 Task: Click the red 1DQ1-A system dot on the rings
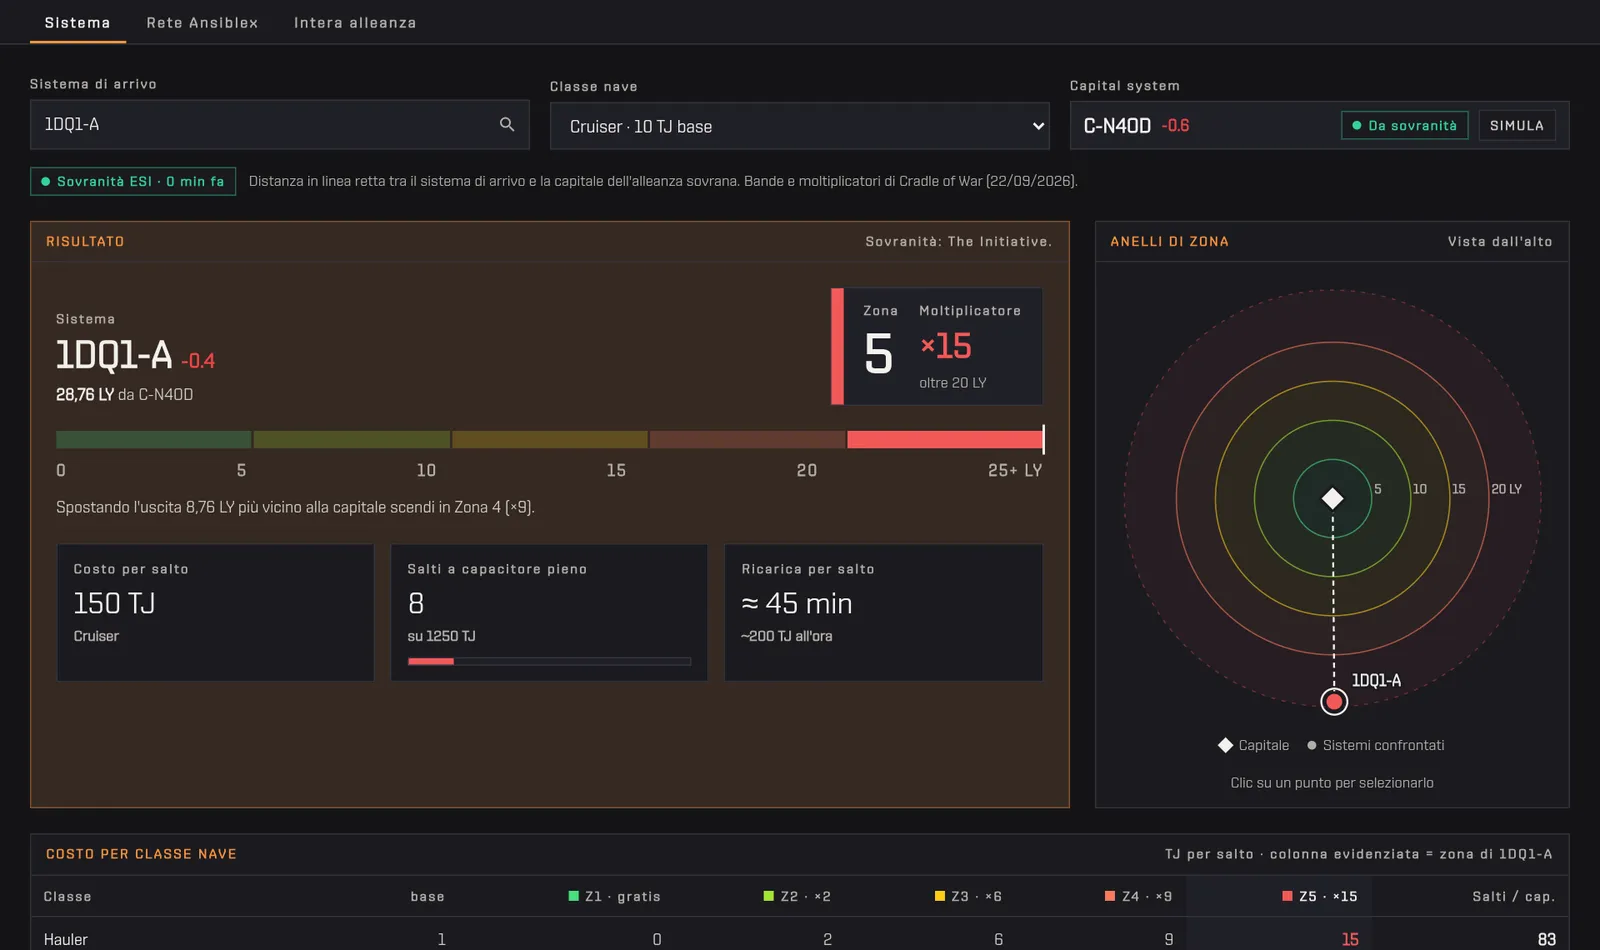pos(1334,702)
